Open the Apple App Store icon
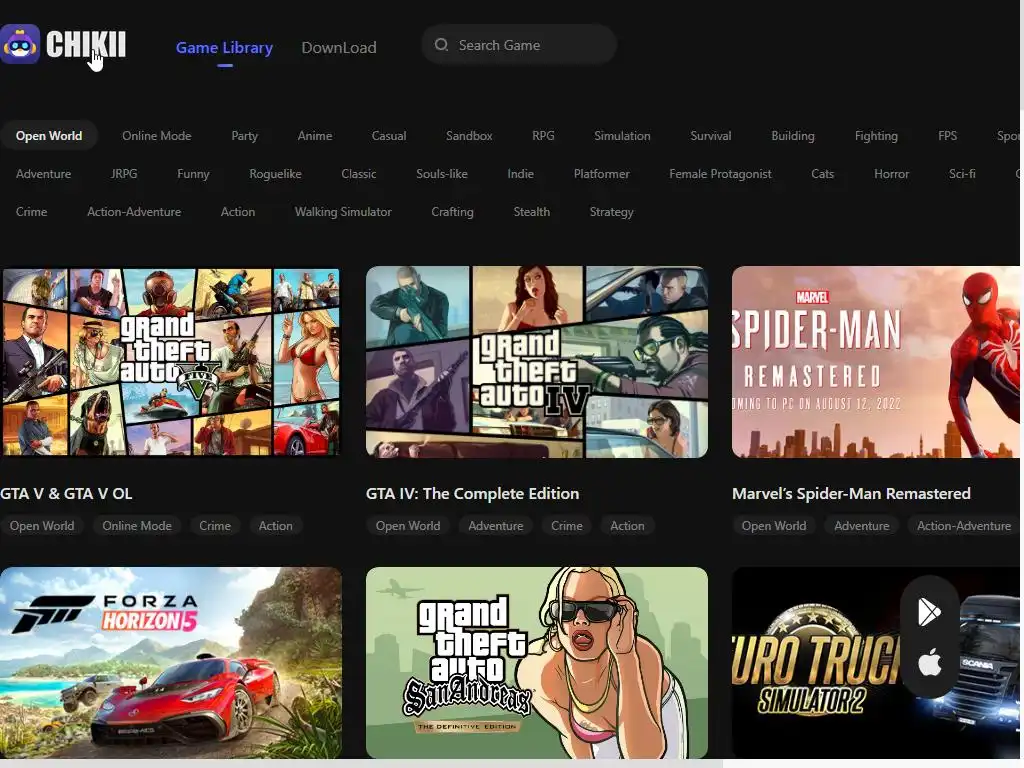This screenshot has width=1024, height=768. [929, 662]
